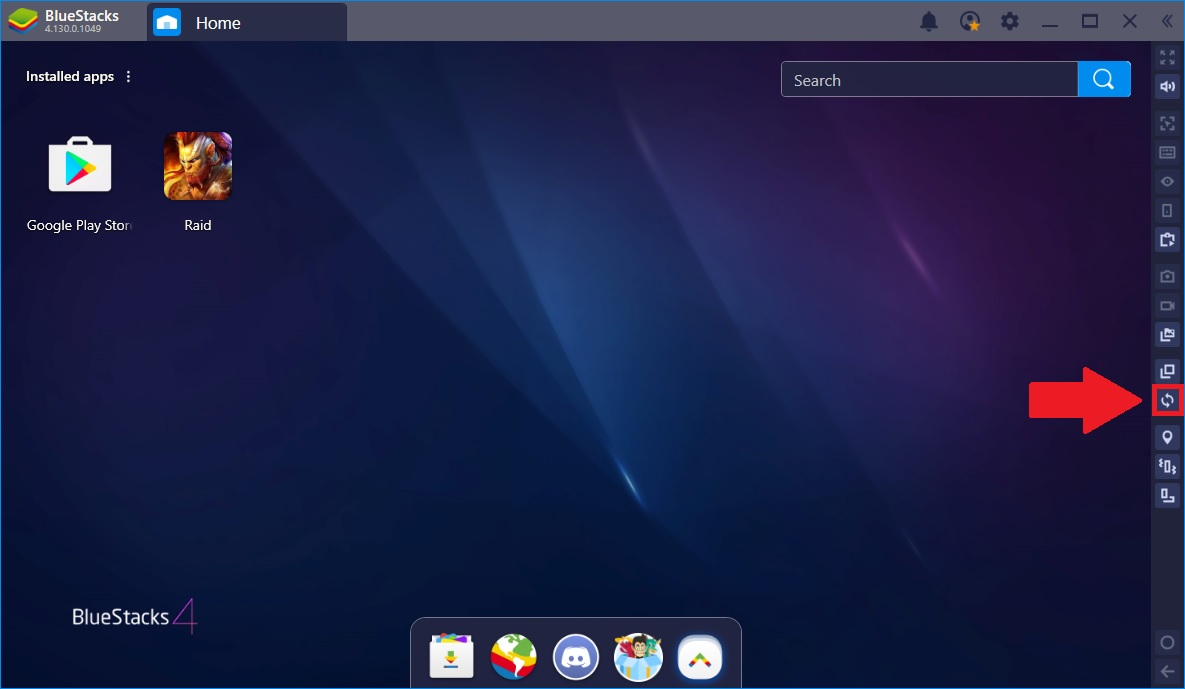Start recording with the video camera icon

[x=1167, y=306]
